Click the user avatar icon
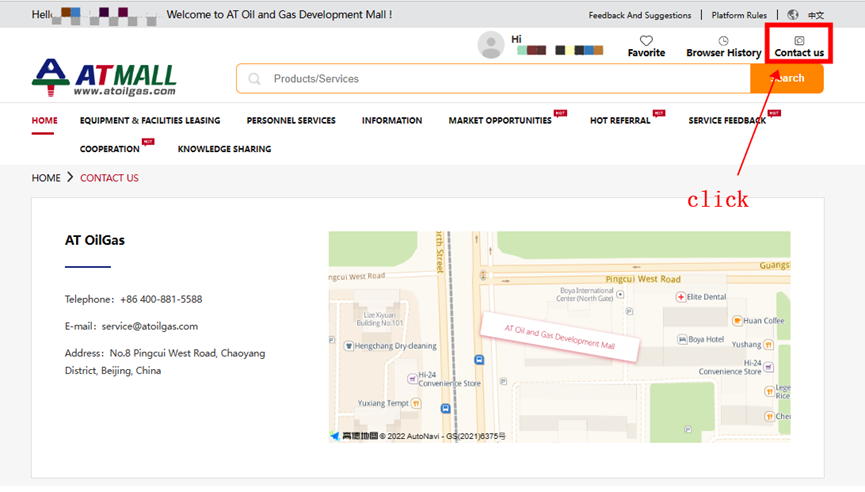This screenshot has height=492, width=865. (490, 45)
